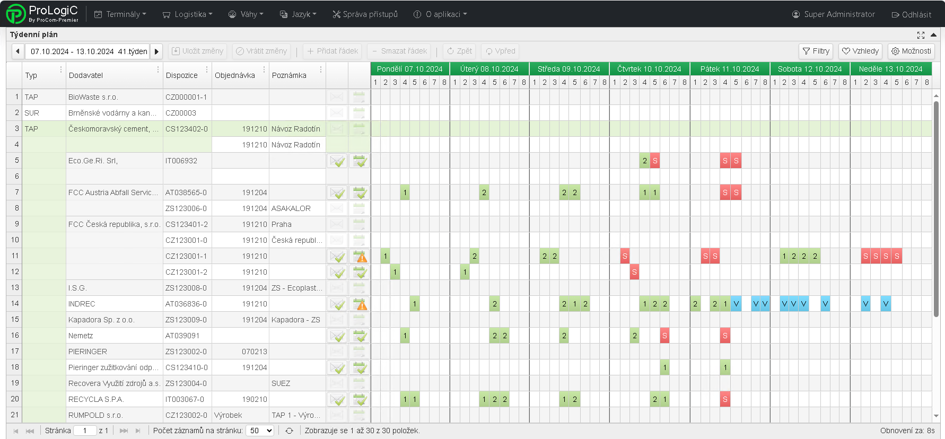Click envelope check icon in row 11
945x439 pixels.
[x=337, y=256]
